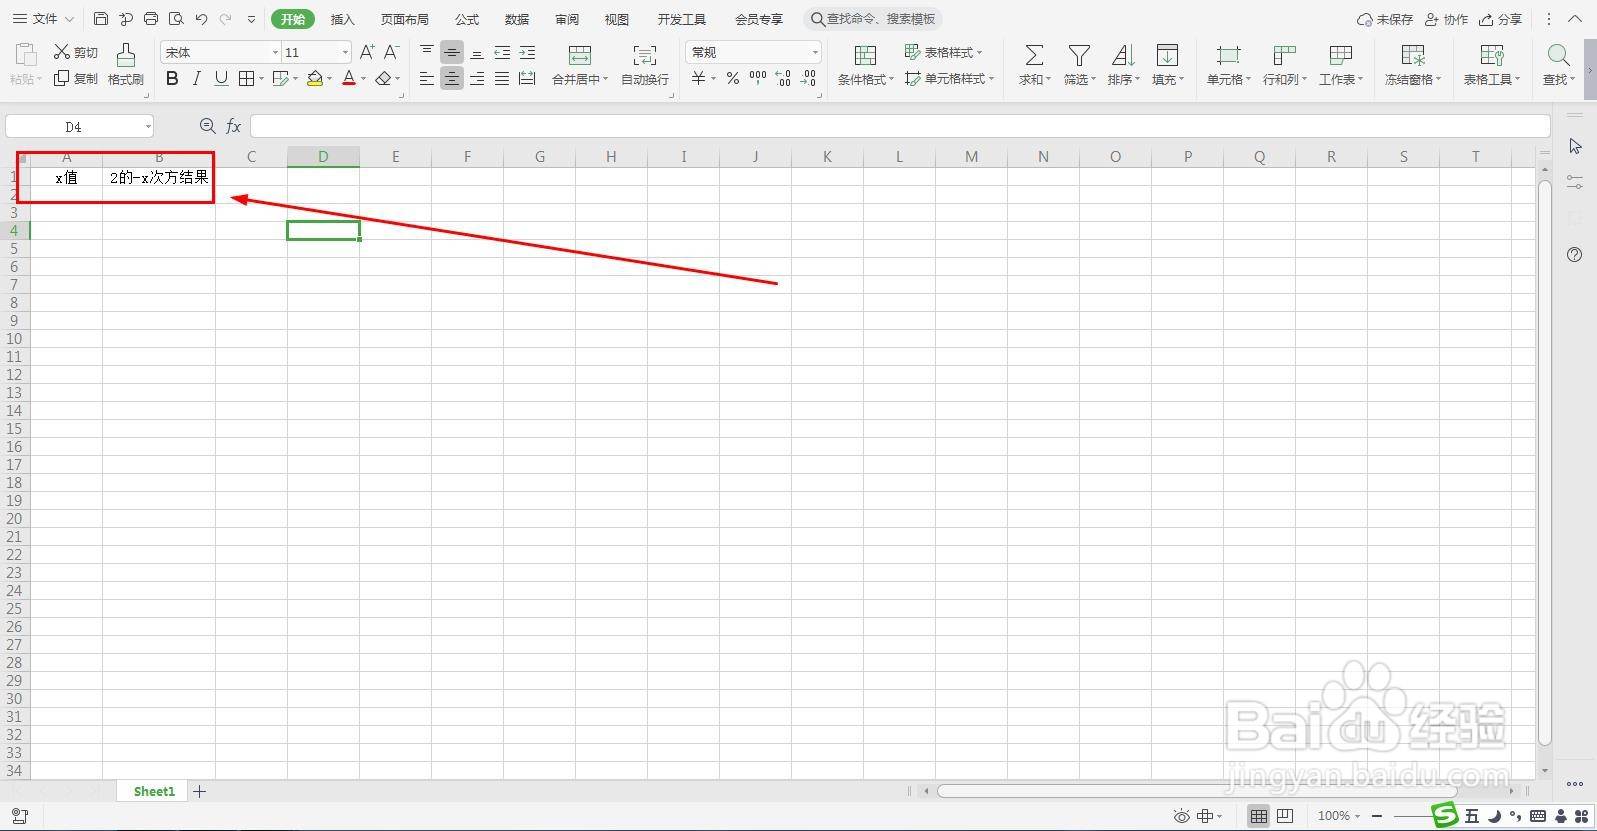This screenshot has width=1597, height=831.
Task: Open the font name dropdown (宋体)
Action: click(275, 52)
